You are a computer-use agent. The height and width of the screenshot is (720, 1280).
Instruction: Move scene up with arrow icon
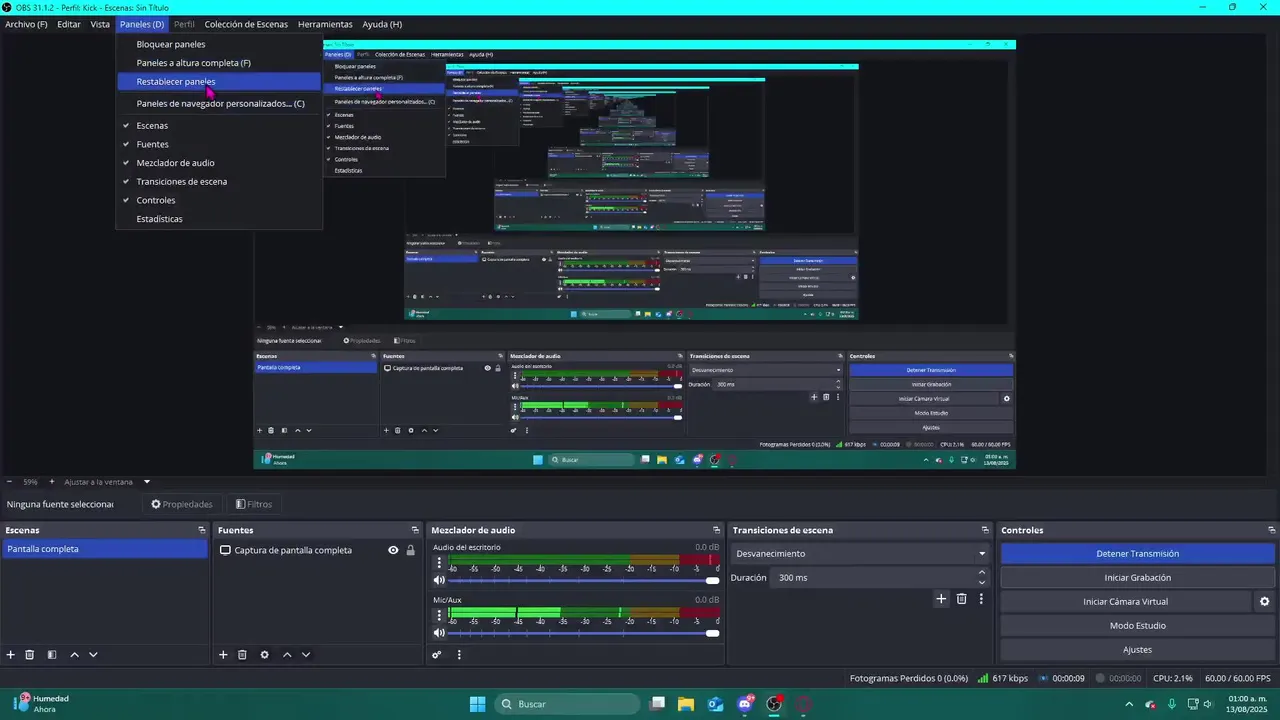tap(74, 655)
